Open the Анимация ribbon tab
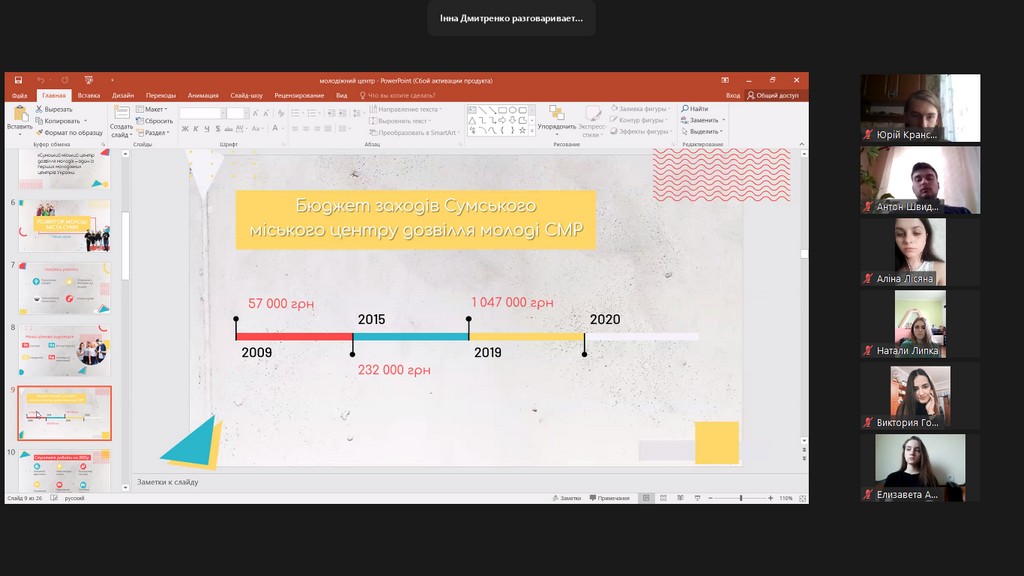The height and width of the screenshot is (576, 1024). coord(203,95)
